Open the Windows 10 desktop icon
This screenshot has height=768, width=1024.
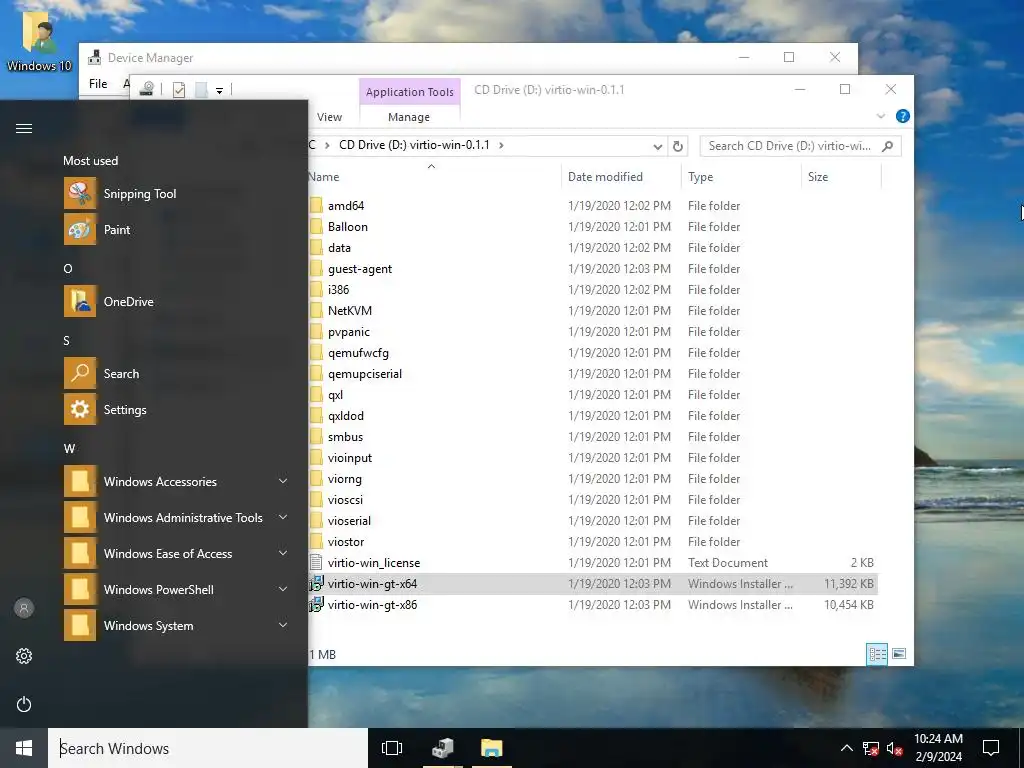pos(39,40)
